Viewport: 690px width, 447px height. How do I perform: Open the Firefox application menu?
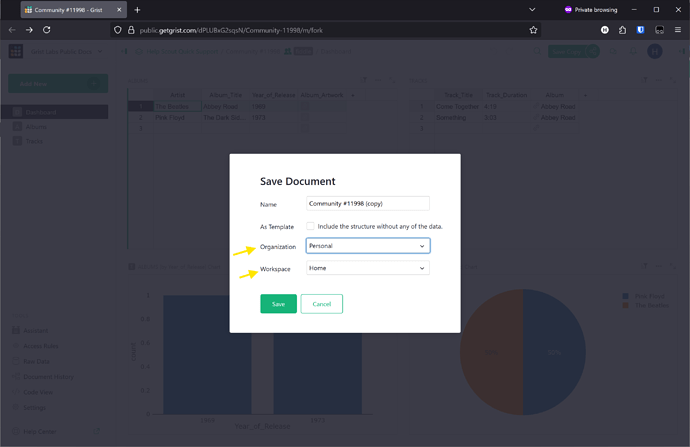(678, 30)
